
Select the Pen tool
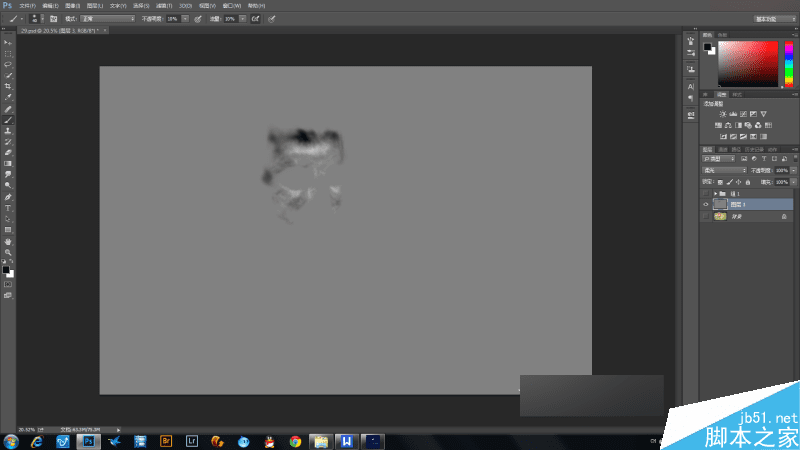coord(8,197)
